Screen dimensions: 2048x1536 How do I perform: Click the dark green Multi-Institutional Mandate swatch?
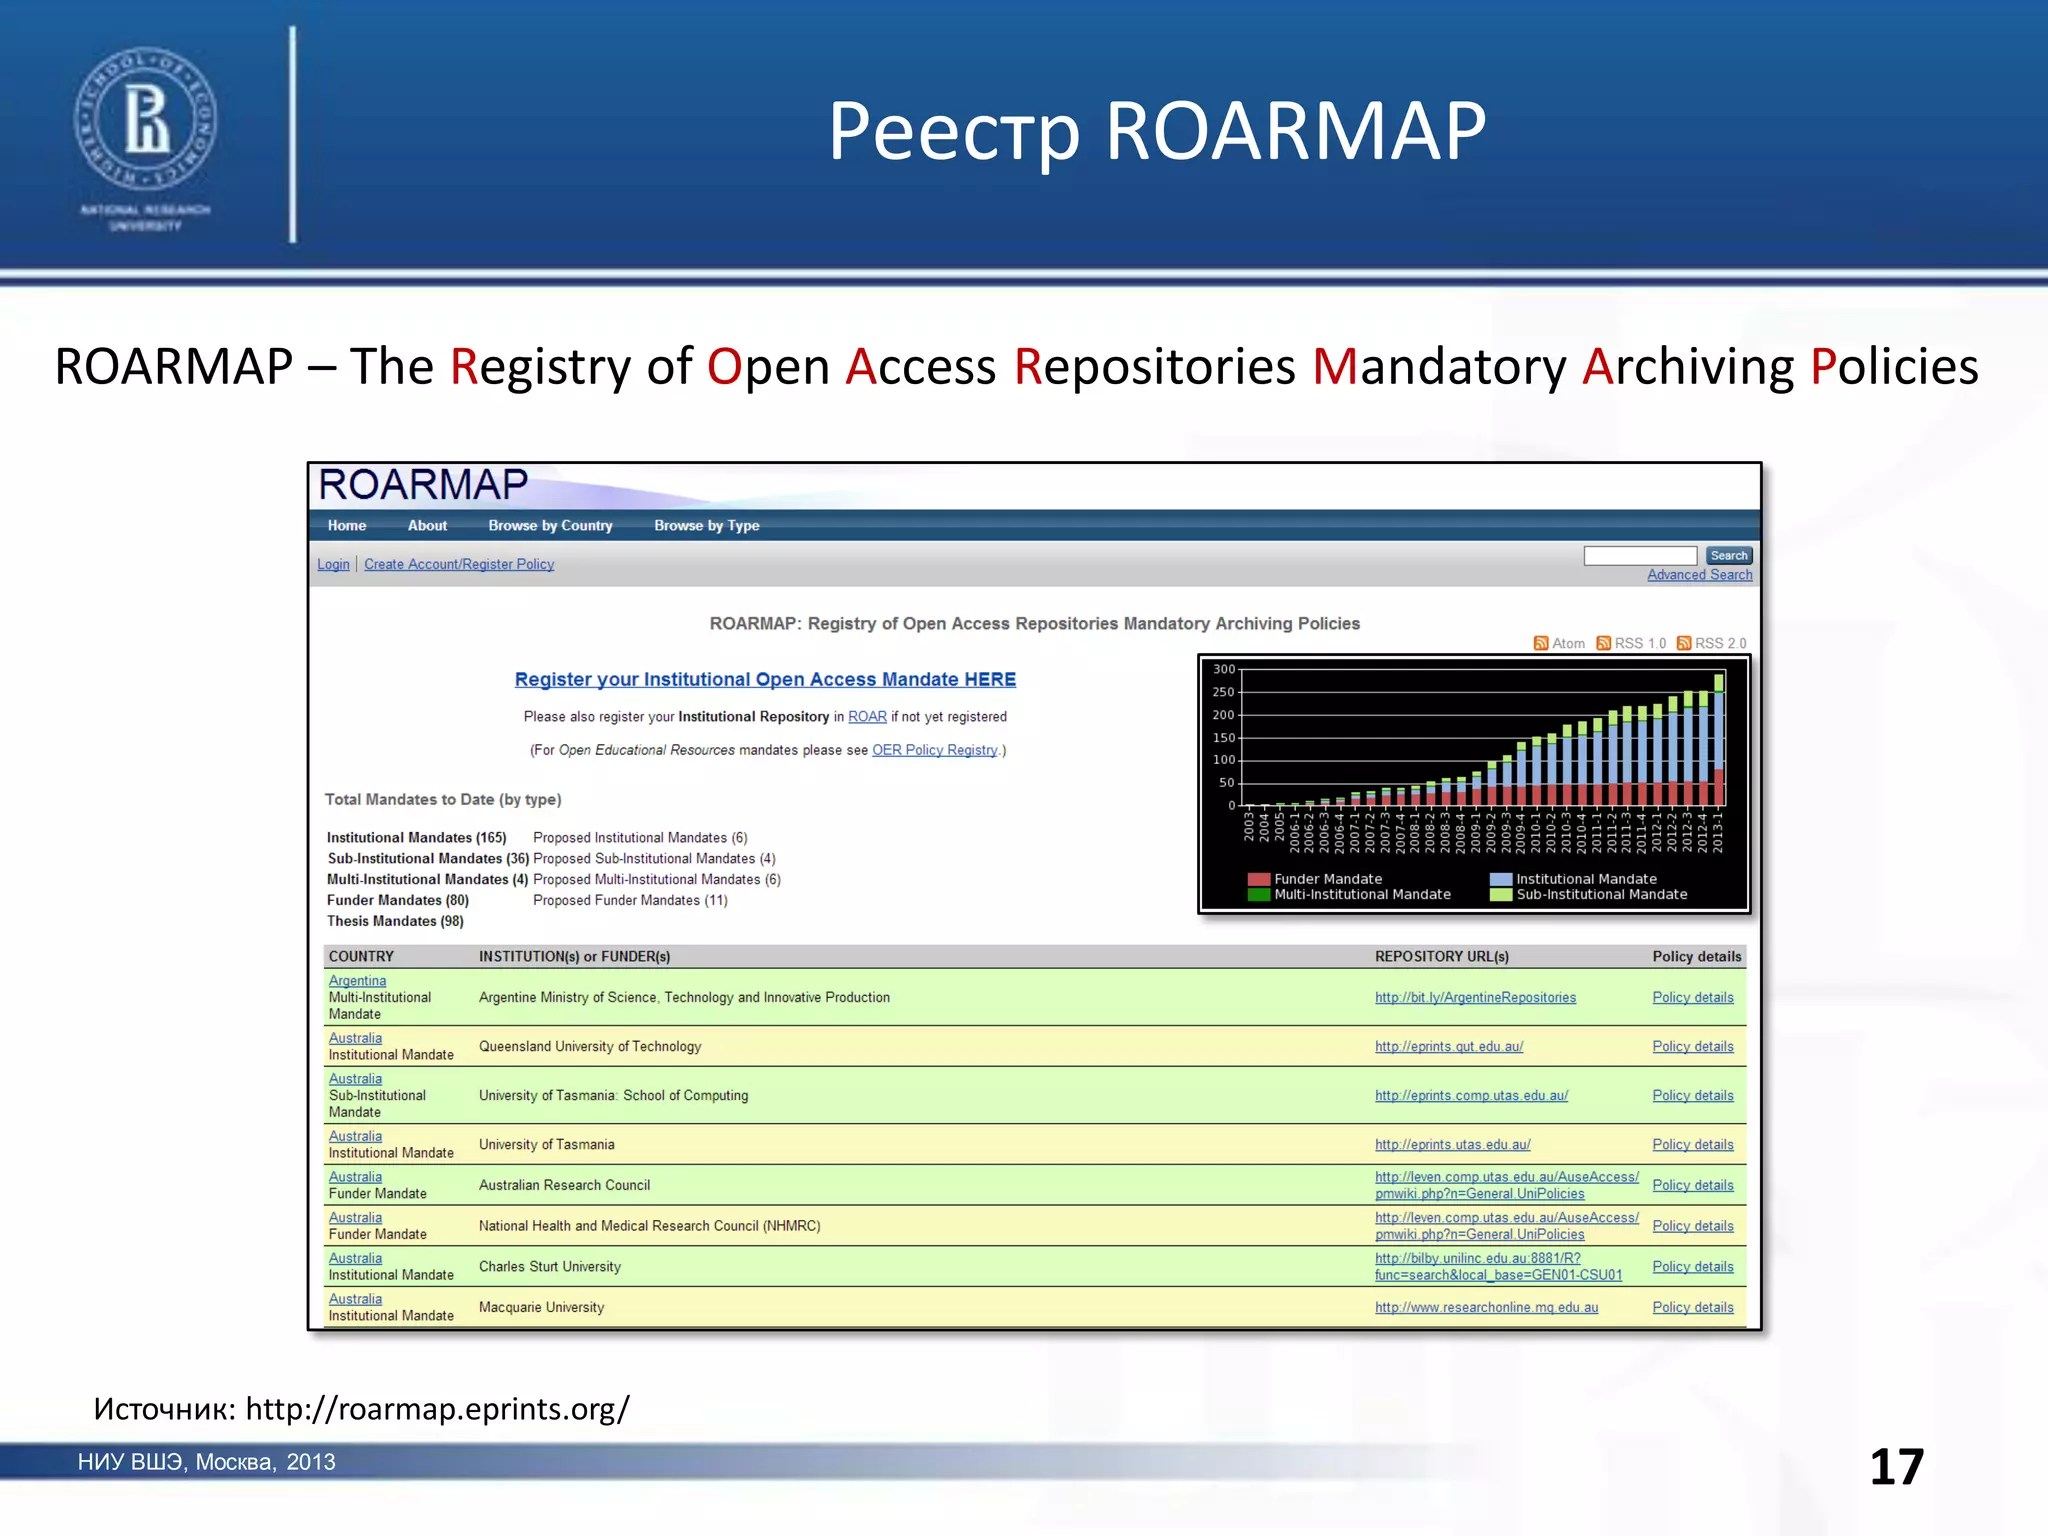point(1258,895)
